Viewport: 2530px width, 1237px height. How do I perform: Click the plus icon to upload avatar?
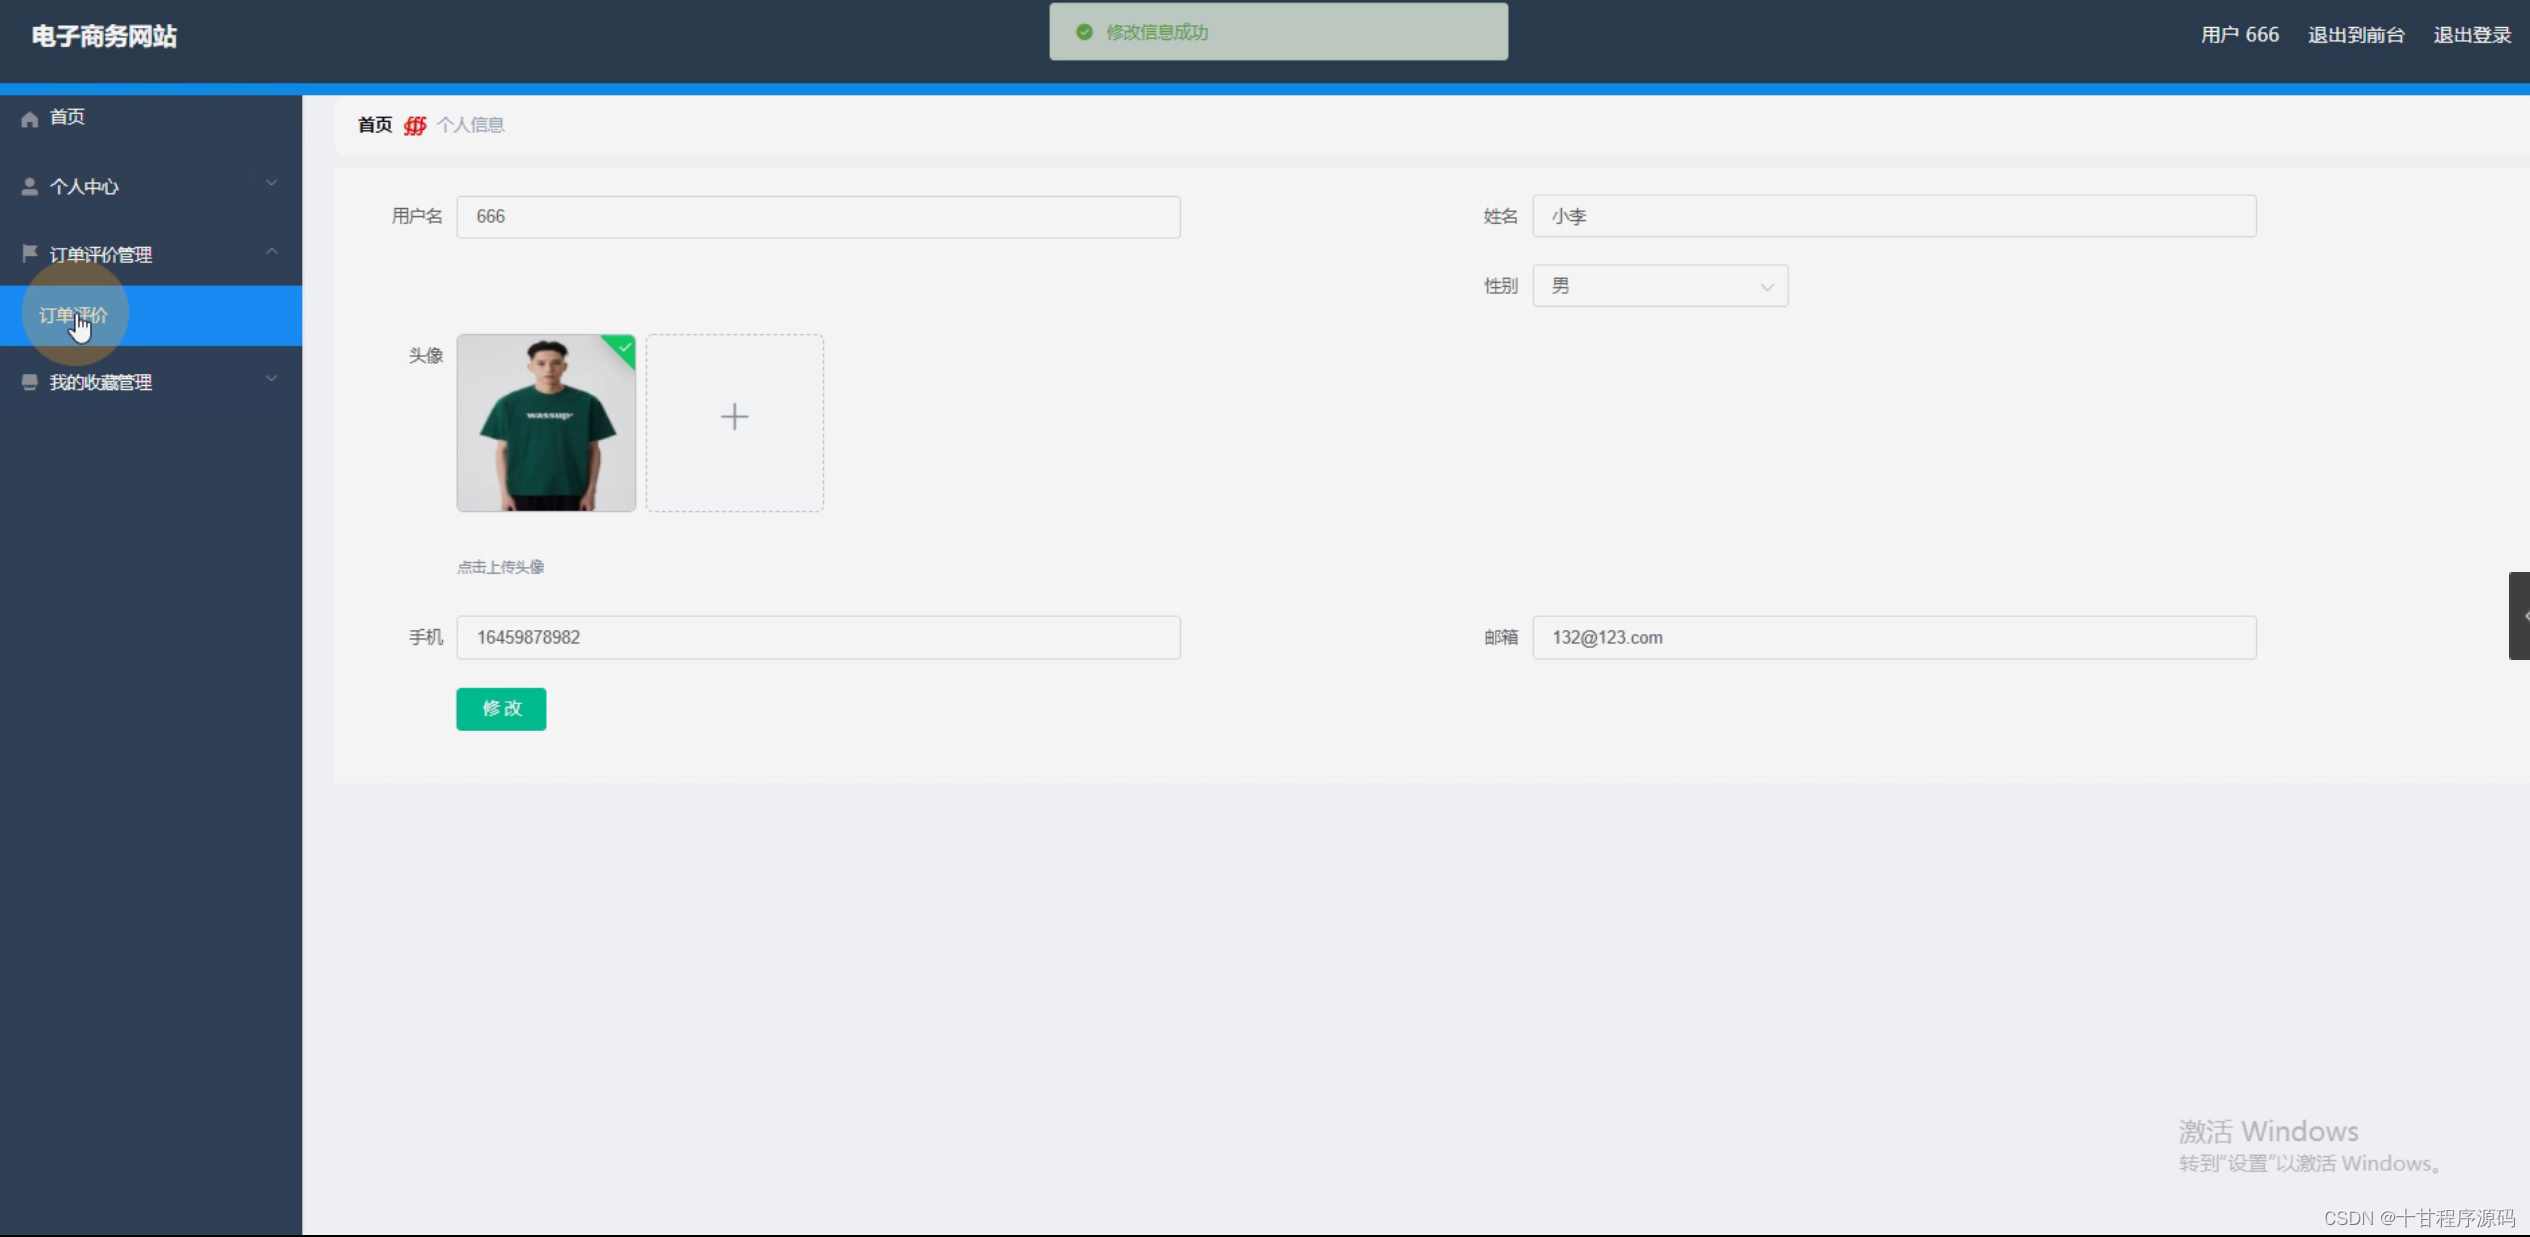coord(734,417)
